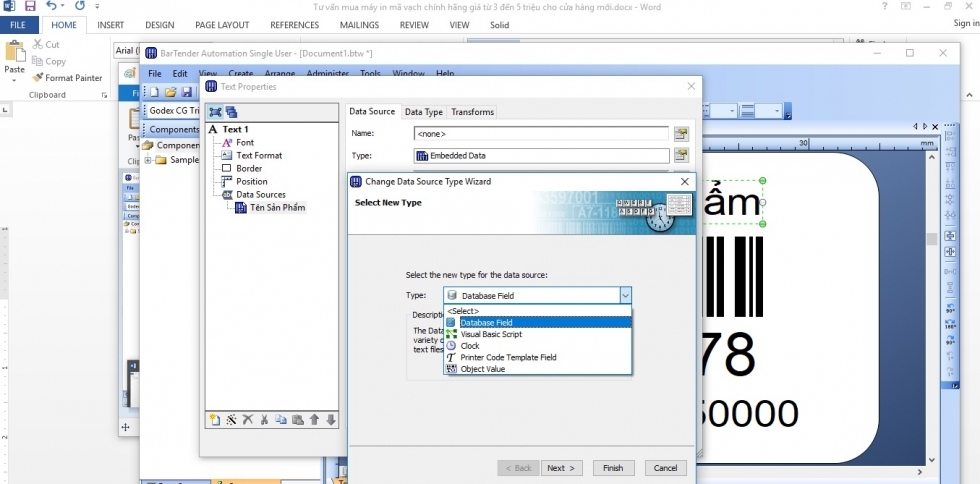Click move down arrow below property tree
The width and height of the screenshot is (980, 484).
[x=331, y=420]
